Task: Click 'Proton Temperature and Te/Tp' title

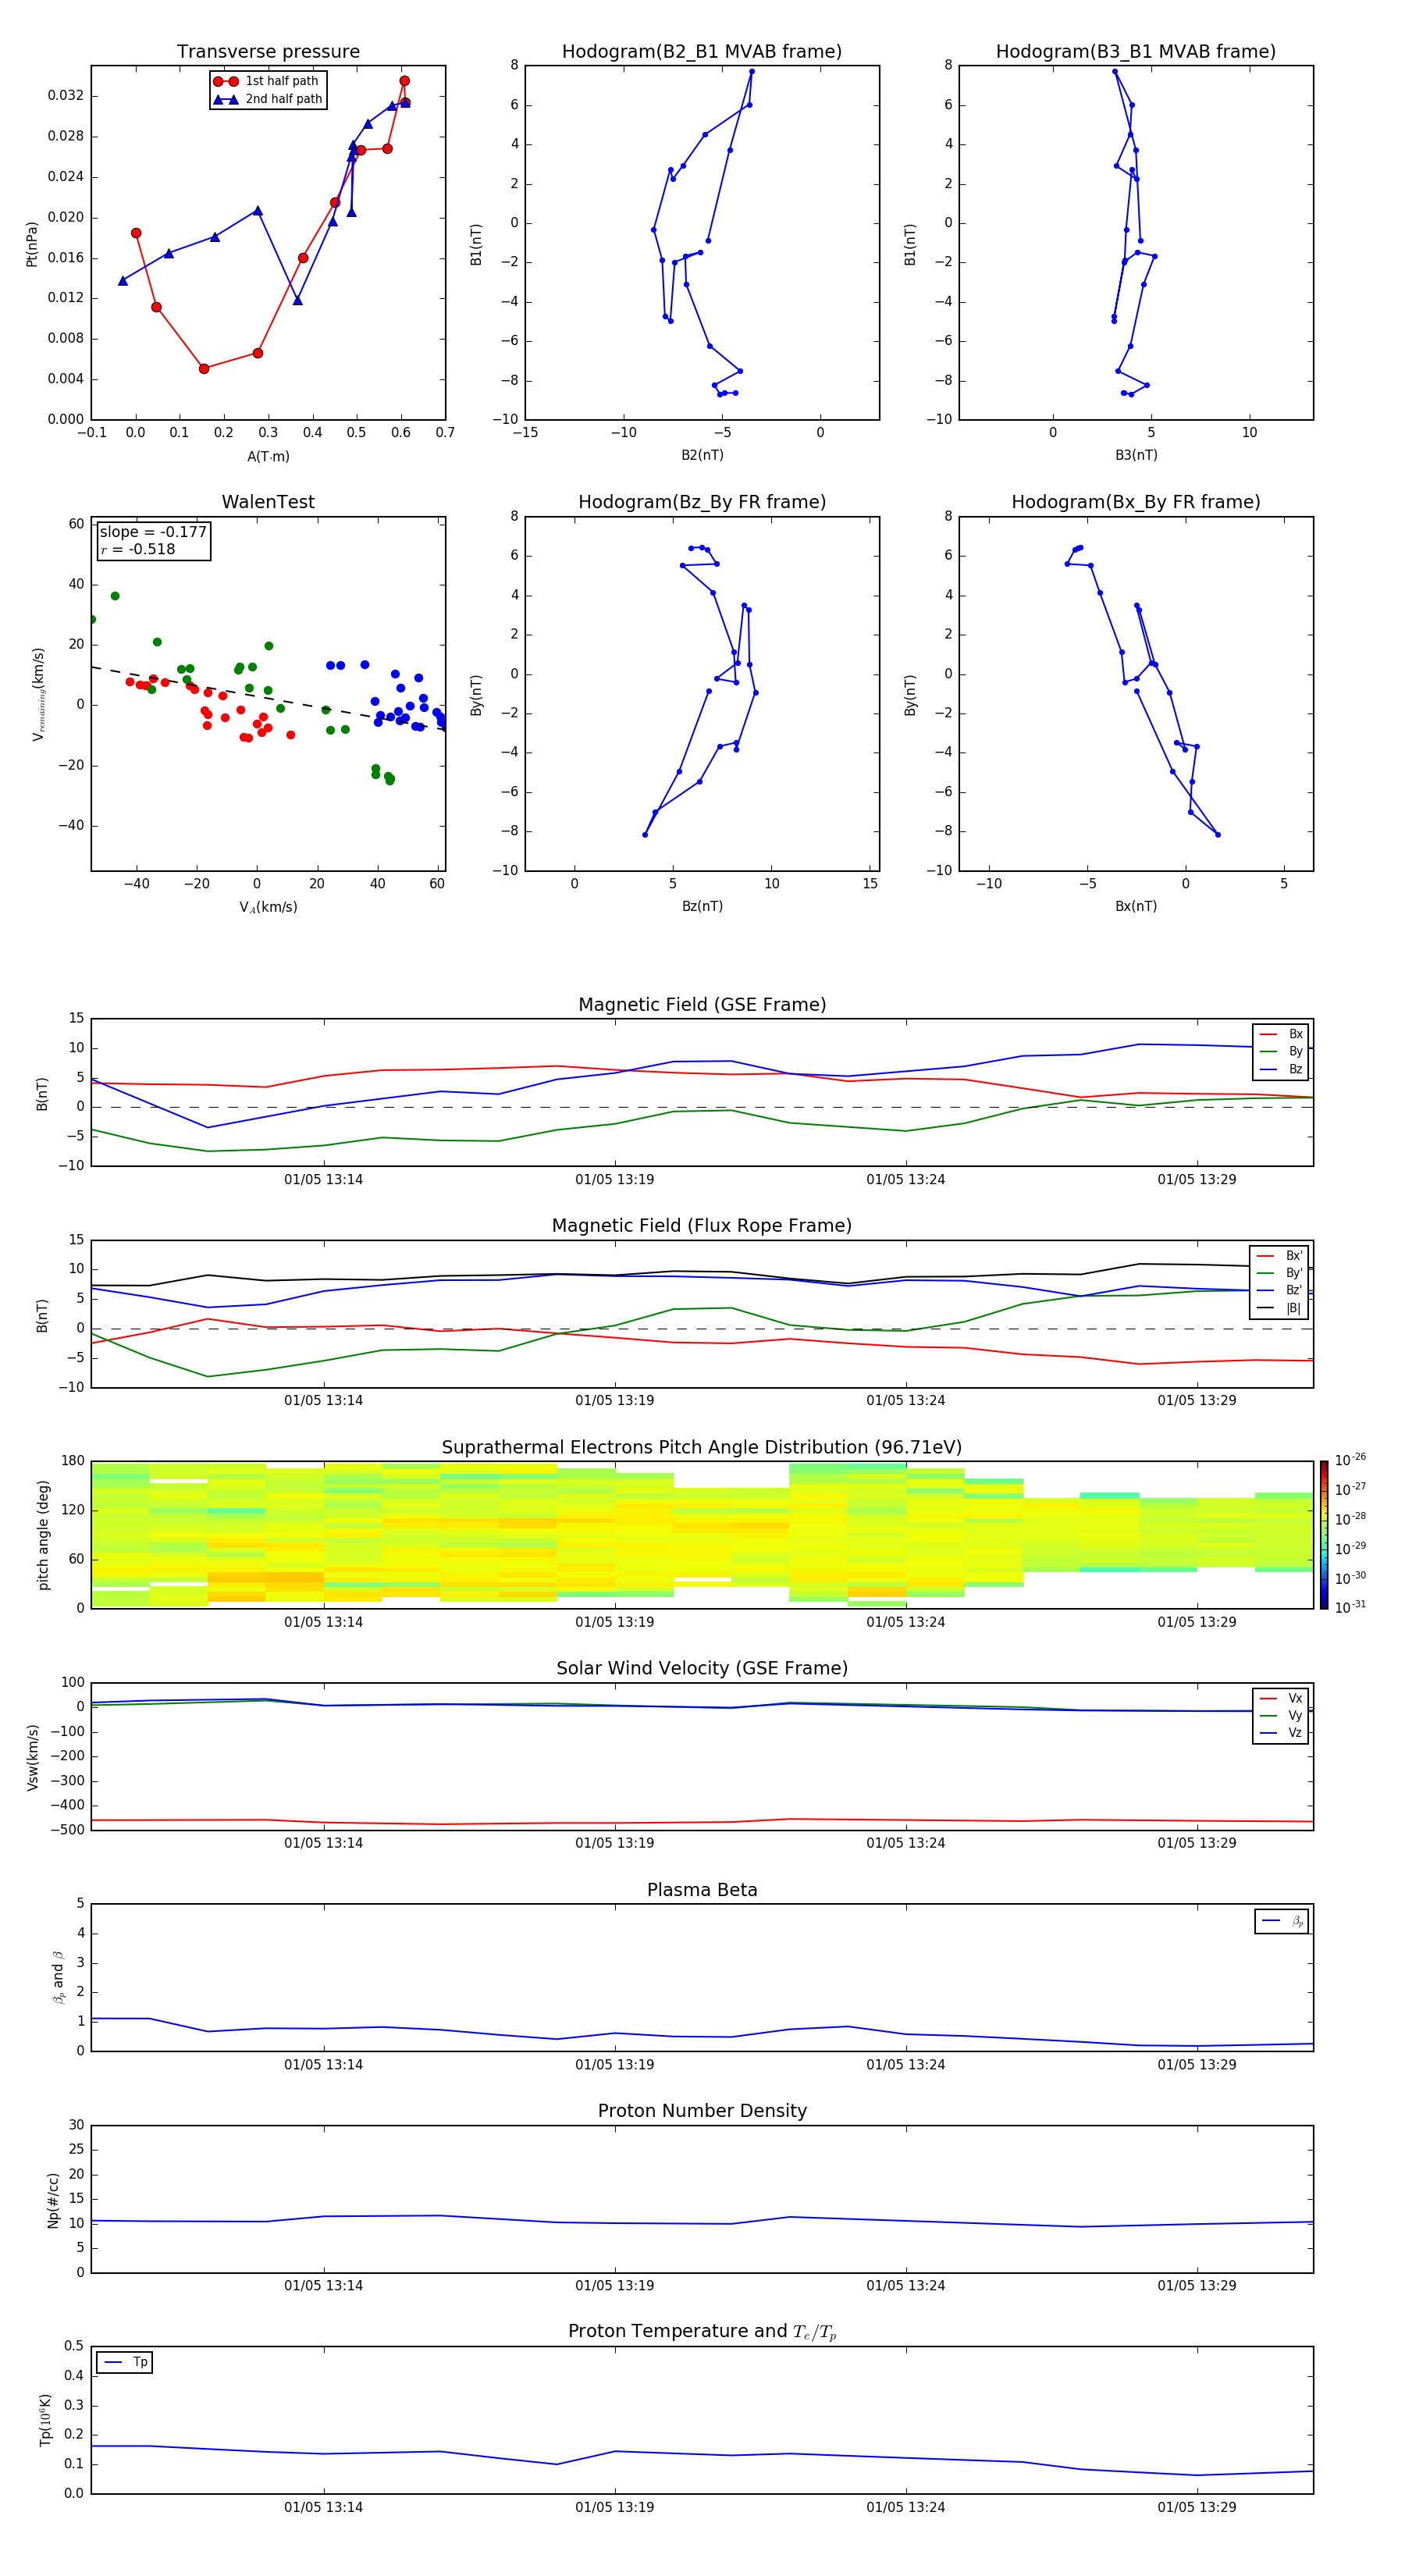Action: [x=702, y=2332]
